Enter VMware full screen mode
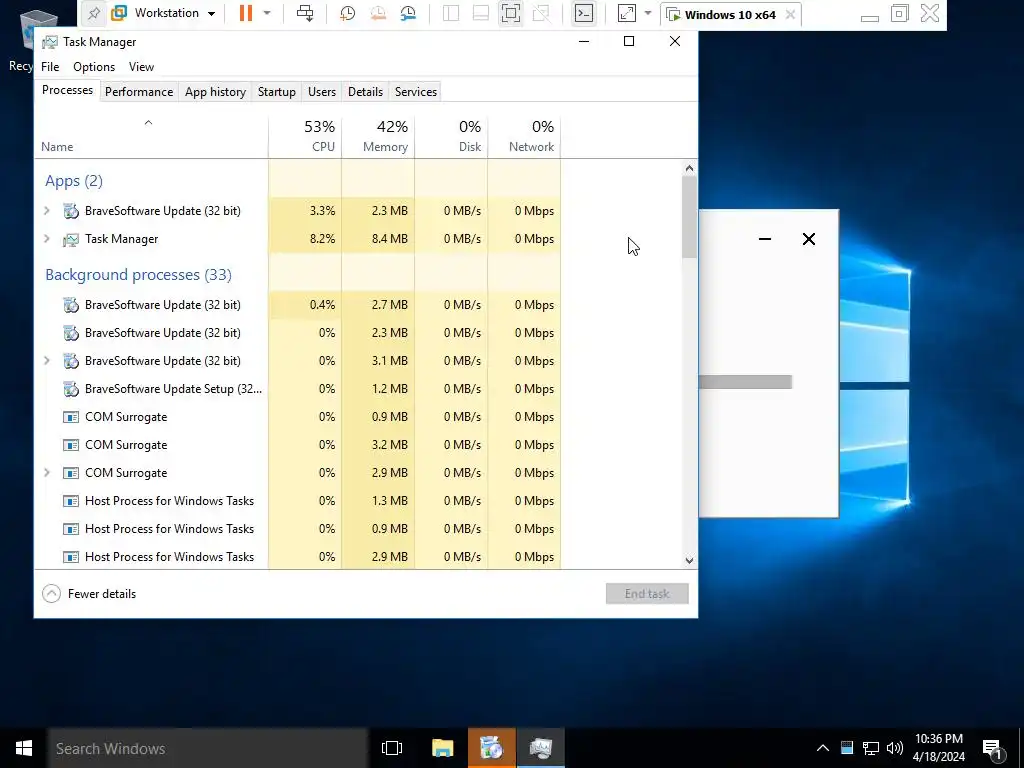This screenshot has height=768, width=1024. (x=511, y=13)
